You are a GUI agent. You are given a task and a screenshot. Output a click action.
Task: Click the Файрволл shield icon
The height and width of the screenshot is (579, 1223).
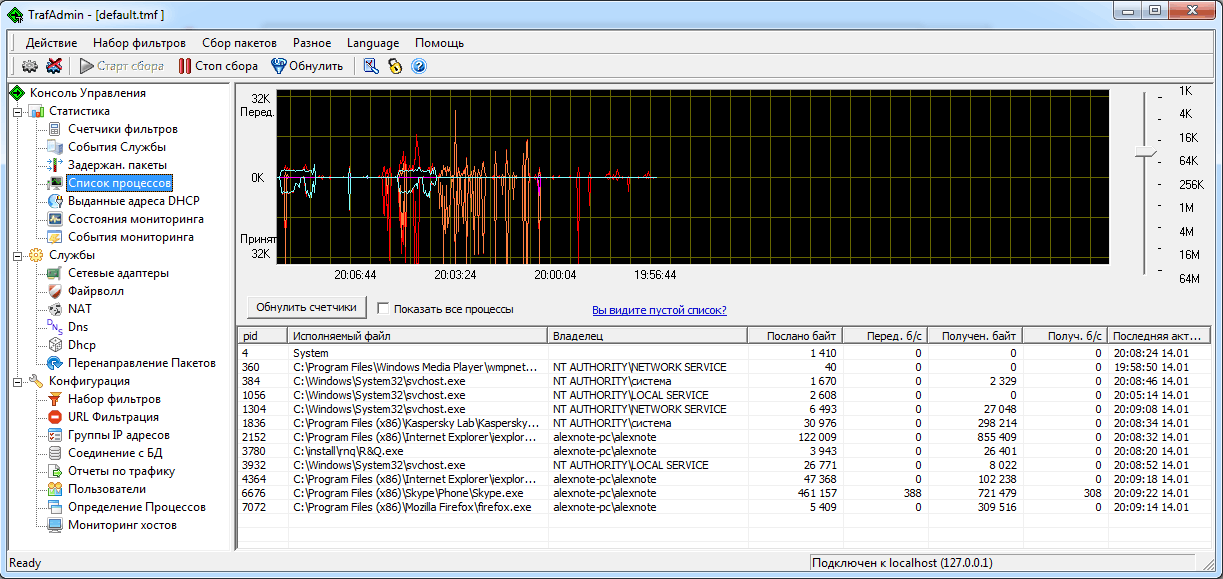point(55,291)
